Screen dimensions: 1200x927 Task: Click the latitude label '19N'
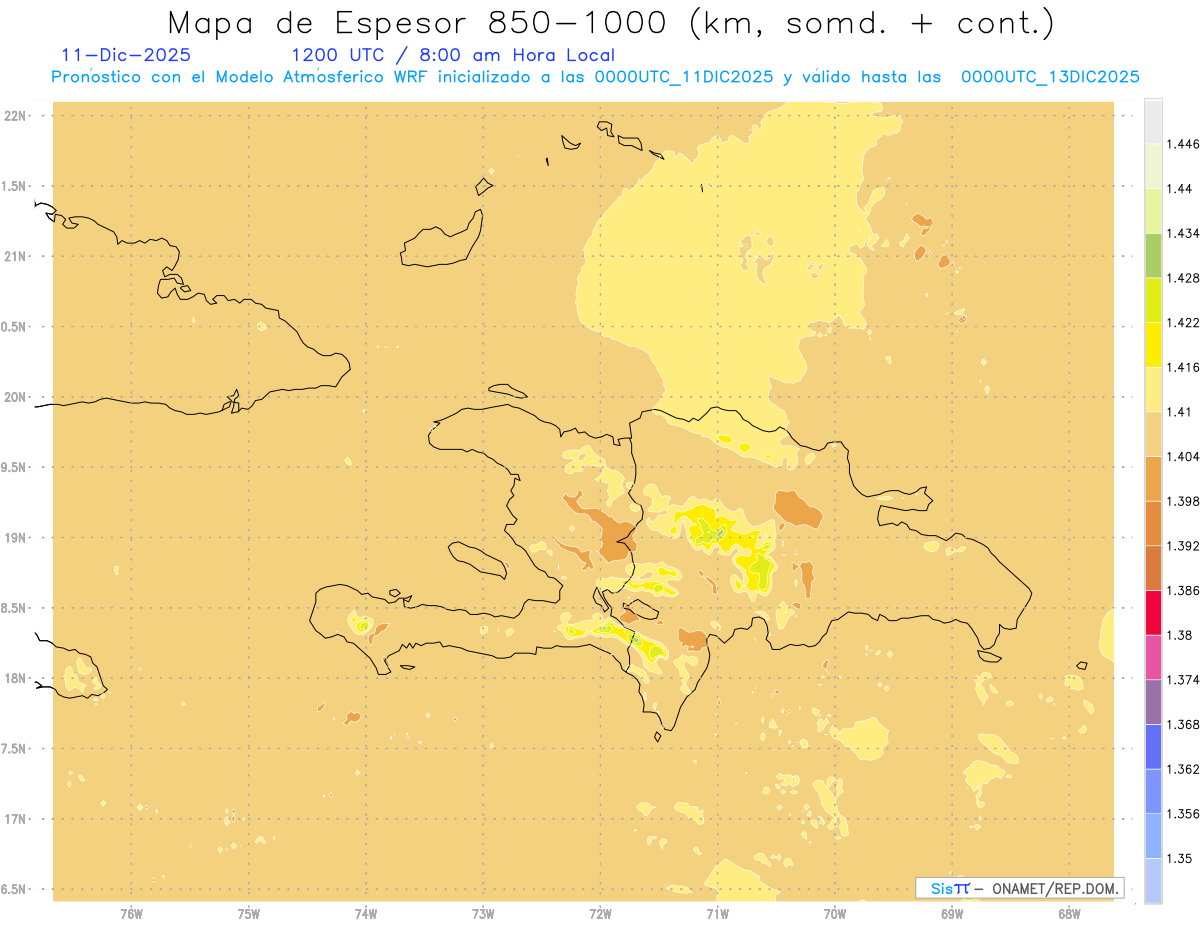14,537
